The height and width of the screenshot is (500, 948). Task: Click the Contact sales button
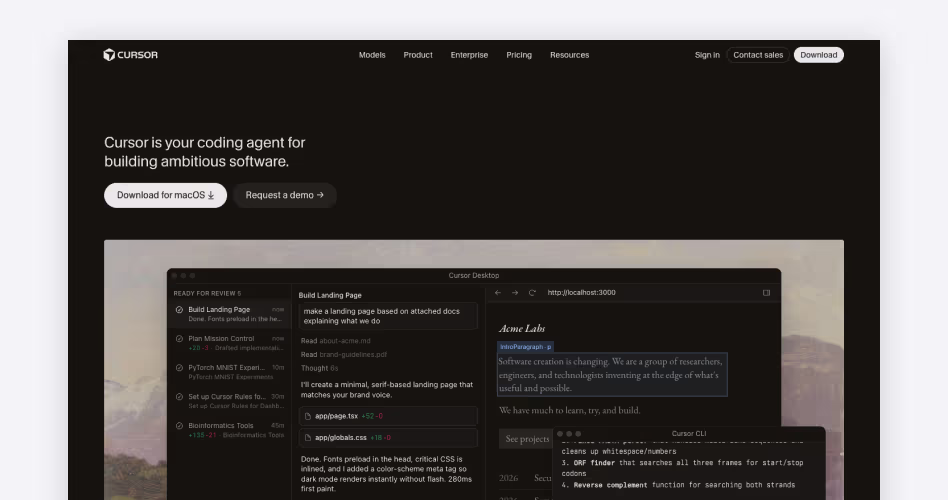pos(758,55)
